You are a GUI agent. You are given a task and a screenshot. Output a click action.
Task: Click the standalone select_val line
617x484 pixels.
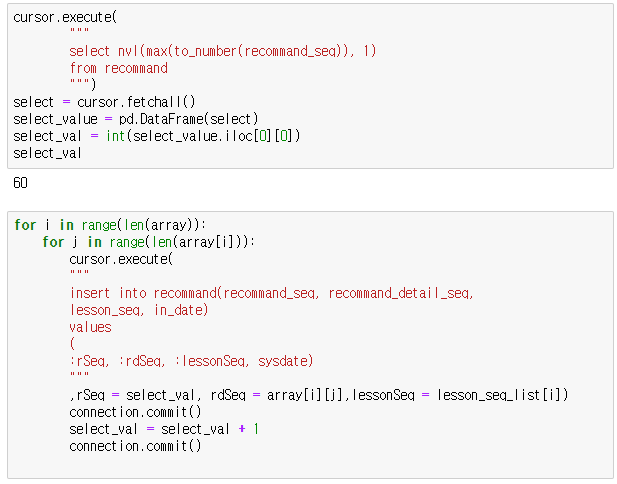[x=47, y=153]
